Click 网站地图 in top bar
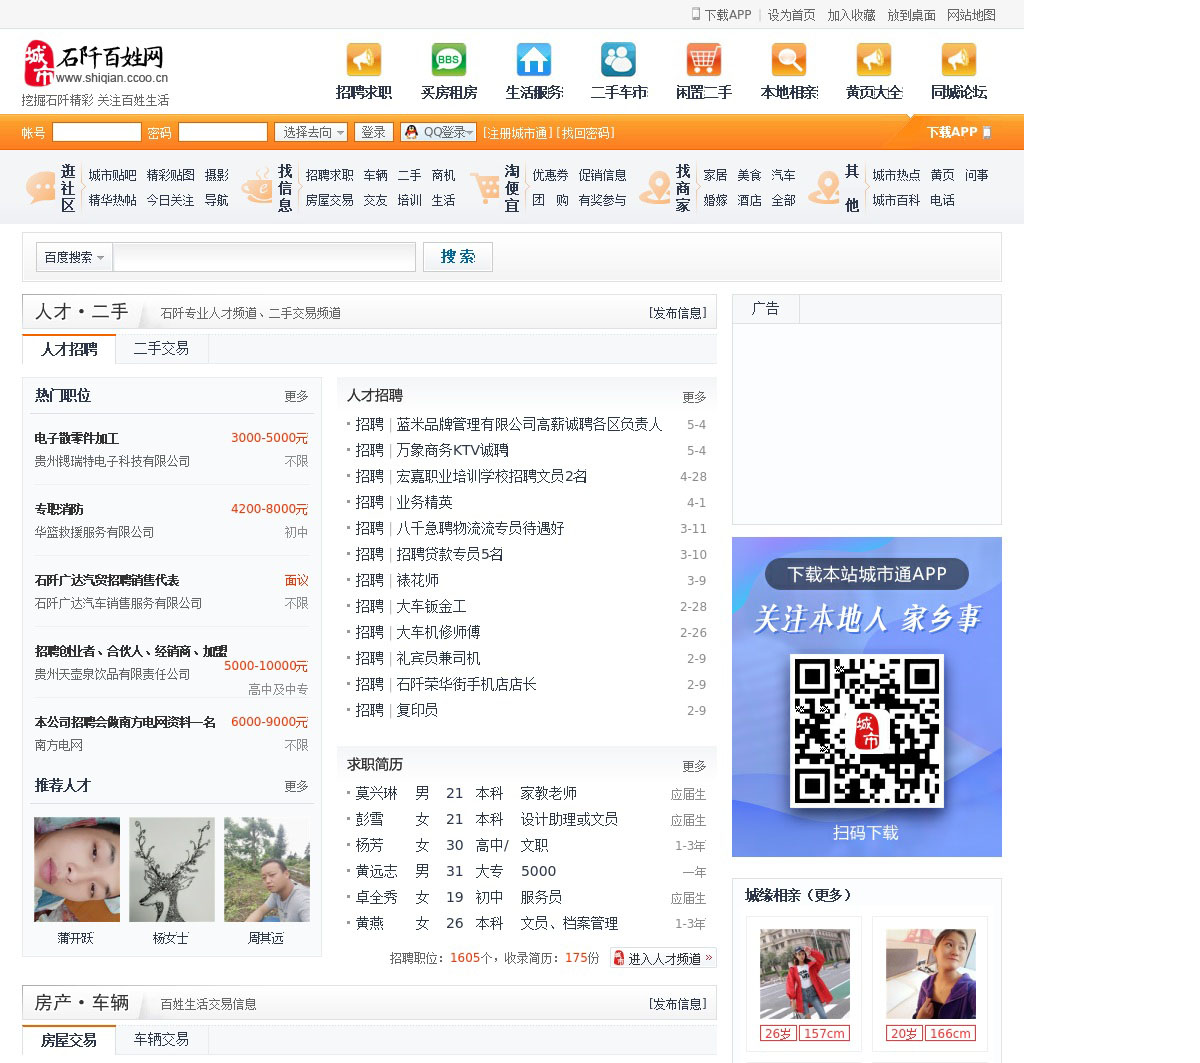 [971, 15]
